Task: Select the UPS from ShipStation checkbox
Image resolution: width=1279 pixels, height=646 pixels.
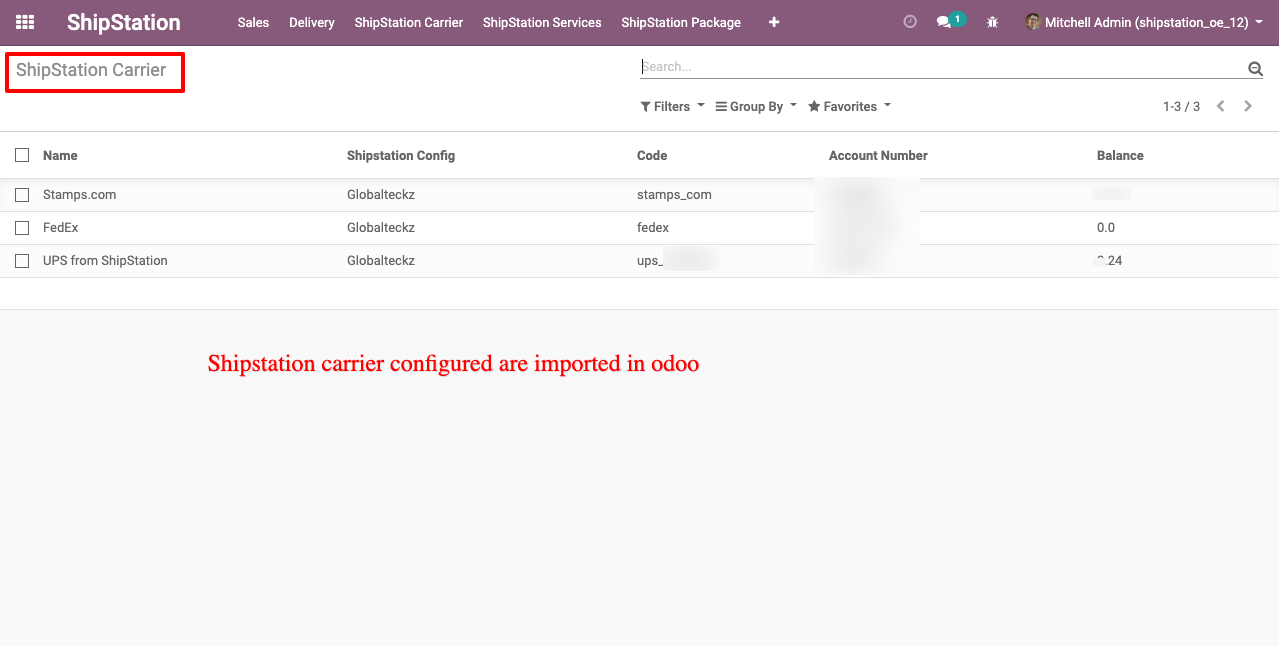Action: point(22,261)
